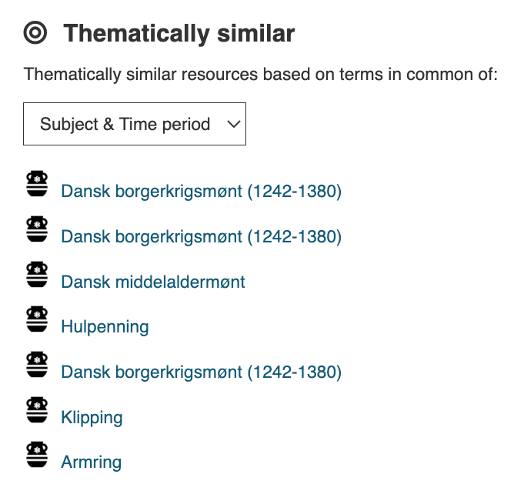Click the urn icon next to Klipping
Image resolution: width=514 pixels, height=492 pixels.
[37, 410]
